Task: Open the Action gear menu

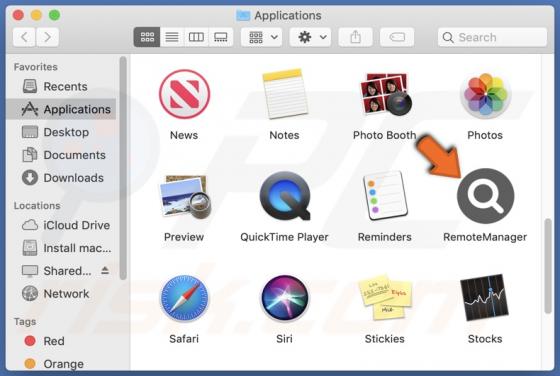Action: [x=310, y=37]
